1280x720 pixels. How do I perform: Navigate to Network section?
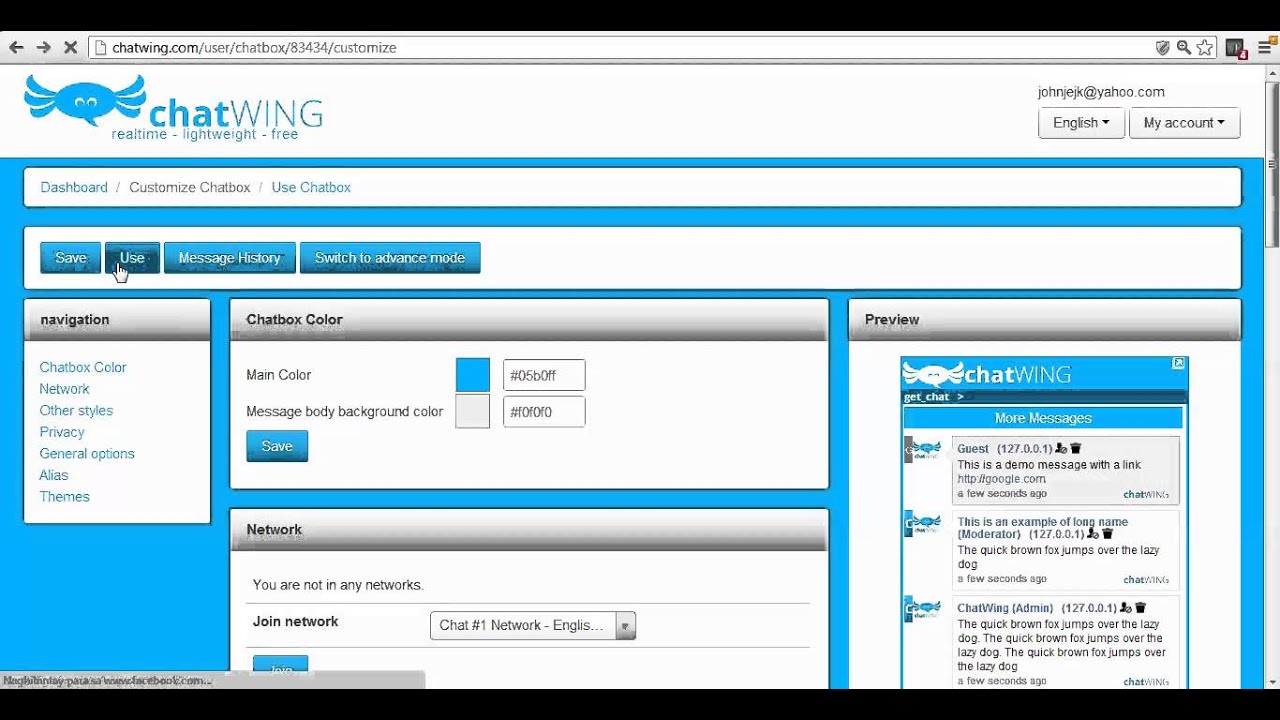64,389
